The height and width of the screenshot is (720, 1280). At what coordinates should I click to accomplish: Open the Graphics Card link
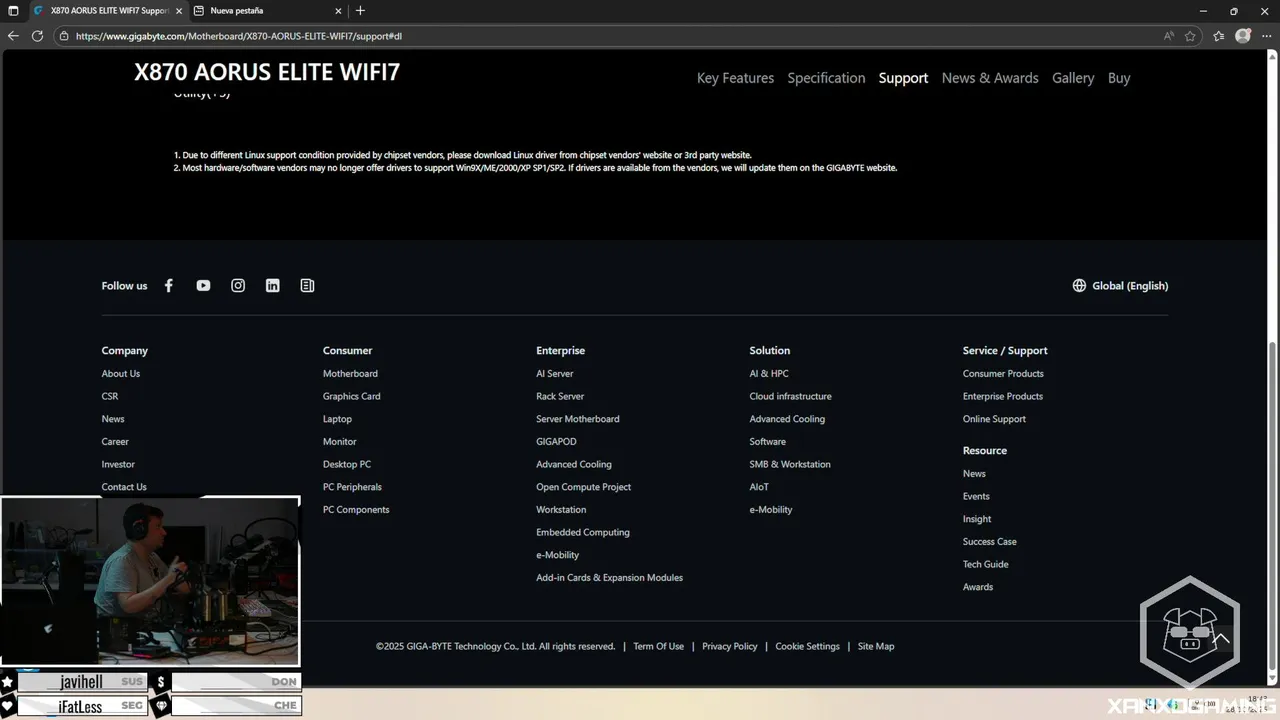click(352, 396)
